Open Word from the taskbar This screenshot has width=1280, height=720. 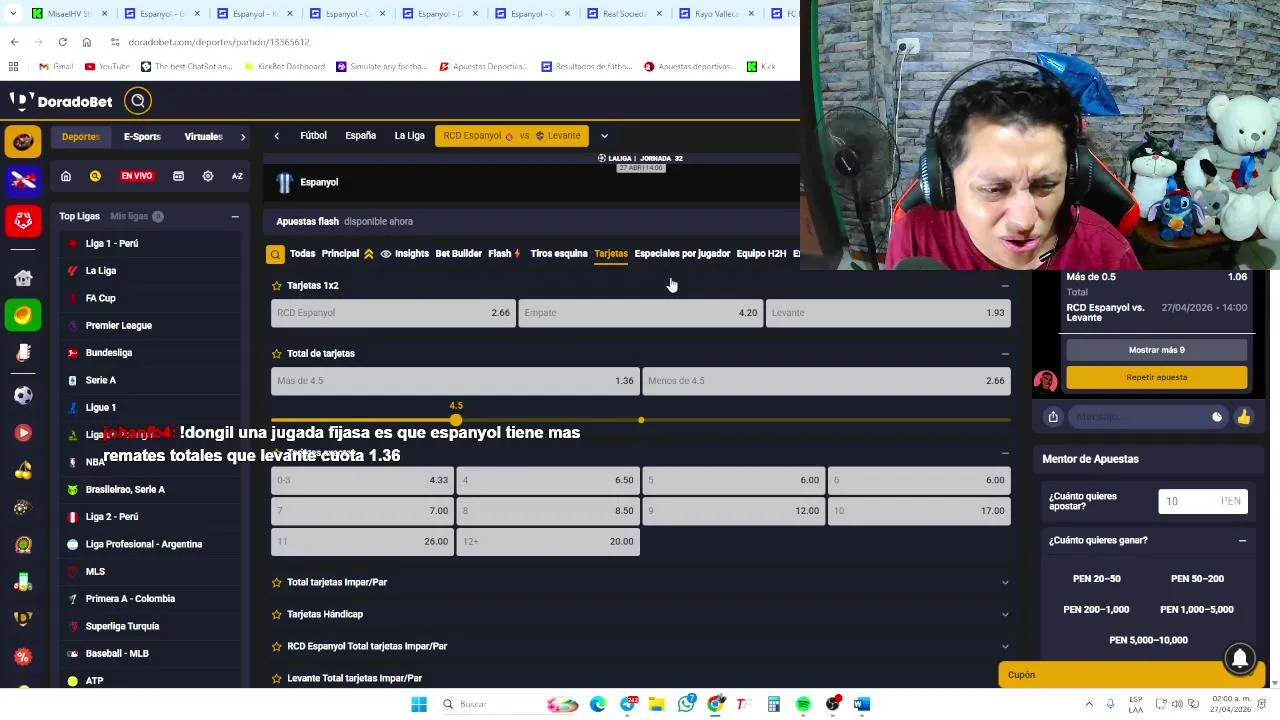click(862, 704)
